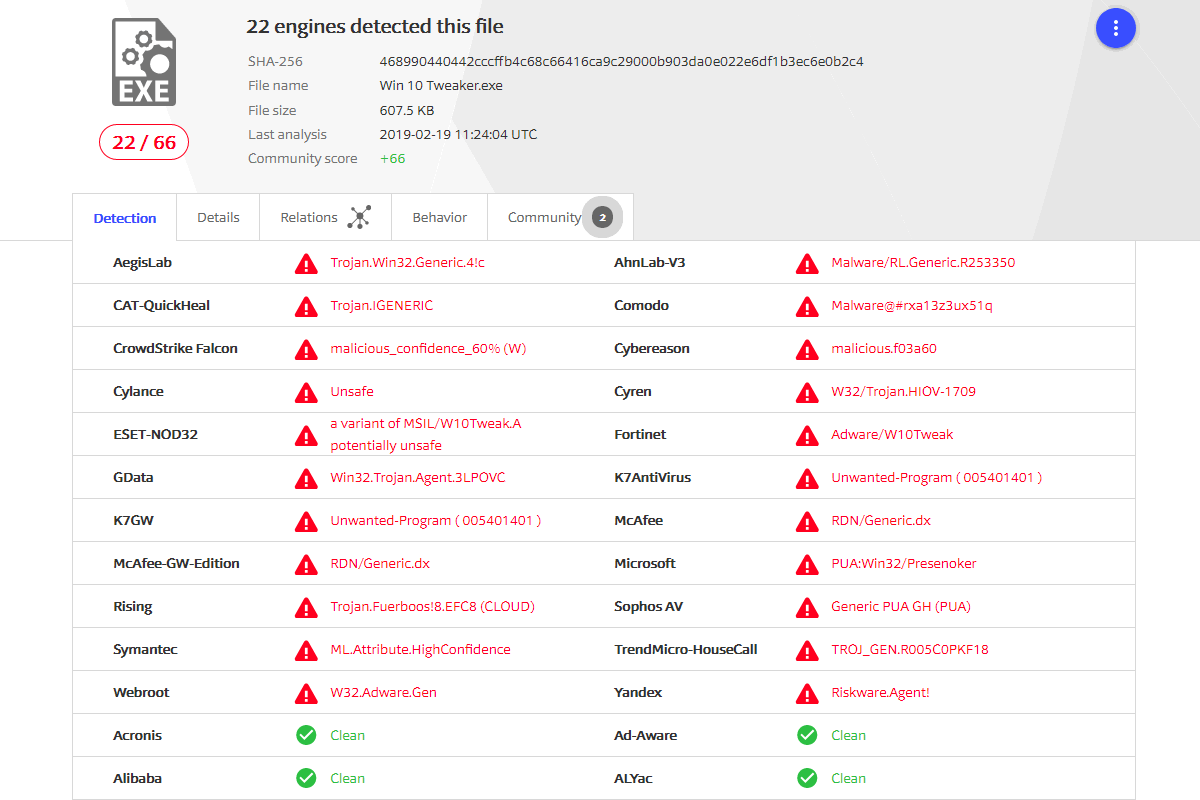
Task: Click warning icon beside AhnLab-V3 result
Action: click(x=807, y=263)
